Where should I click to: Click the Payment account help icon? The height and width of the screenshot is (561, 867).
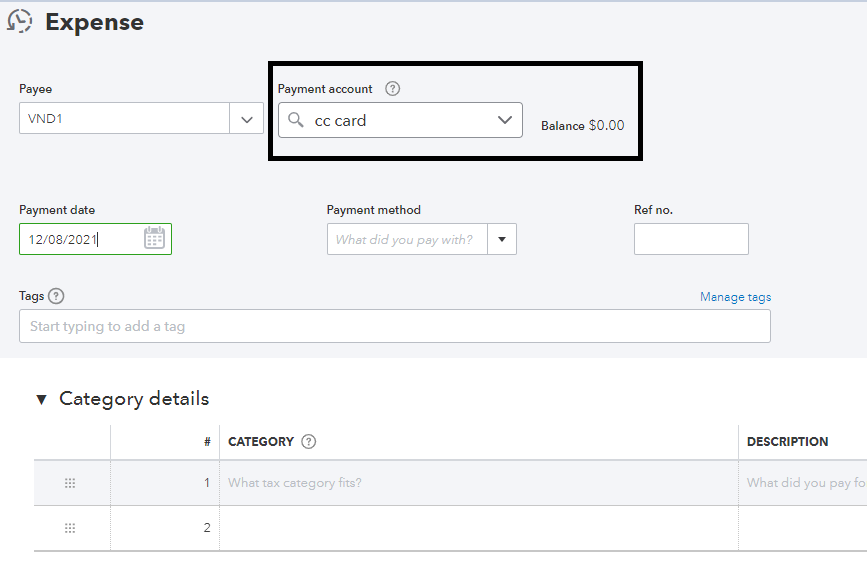click(x=393, y=88)
